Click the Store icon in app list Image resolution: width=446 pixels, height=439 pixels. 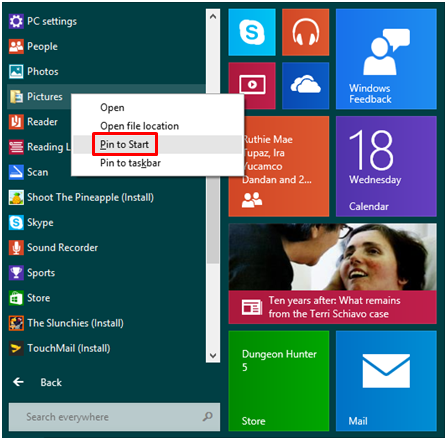(x=16, y=298)
